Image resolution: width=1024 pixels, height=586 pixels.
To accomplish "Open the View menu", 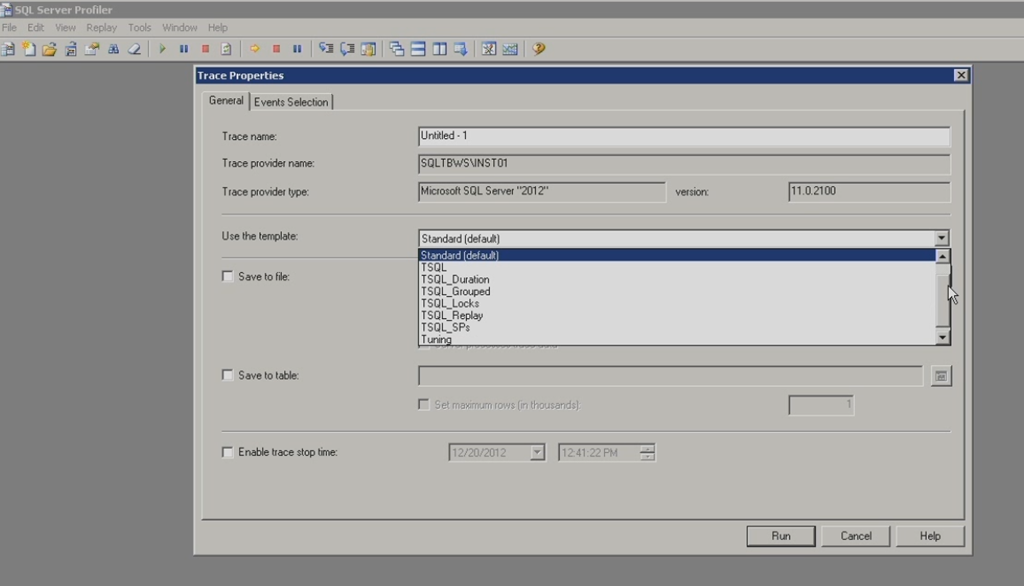I will pyautogui.click(x=65, y=27).
